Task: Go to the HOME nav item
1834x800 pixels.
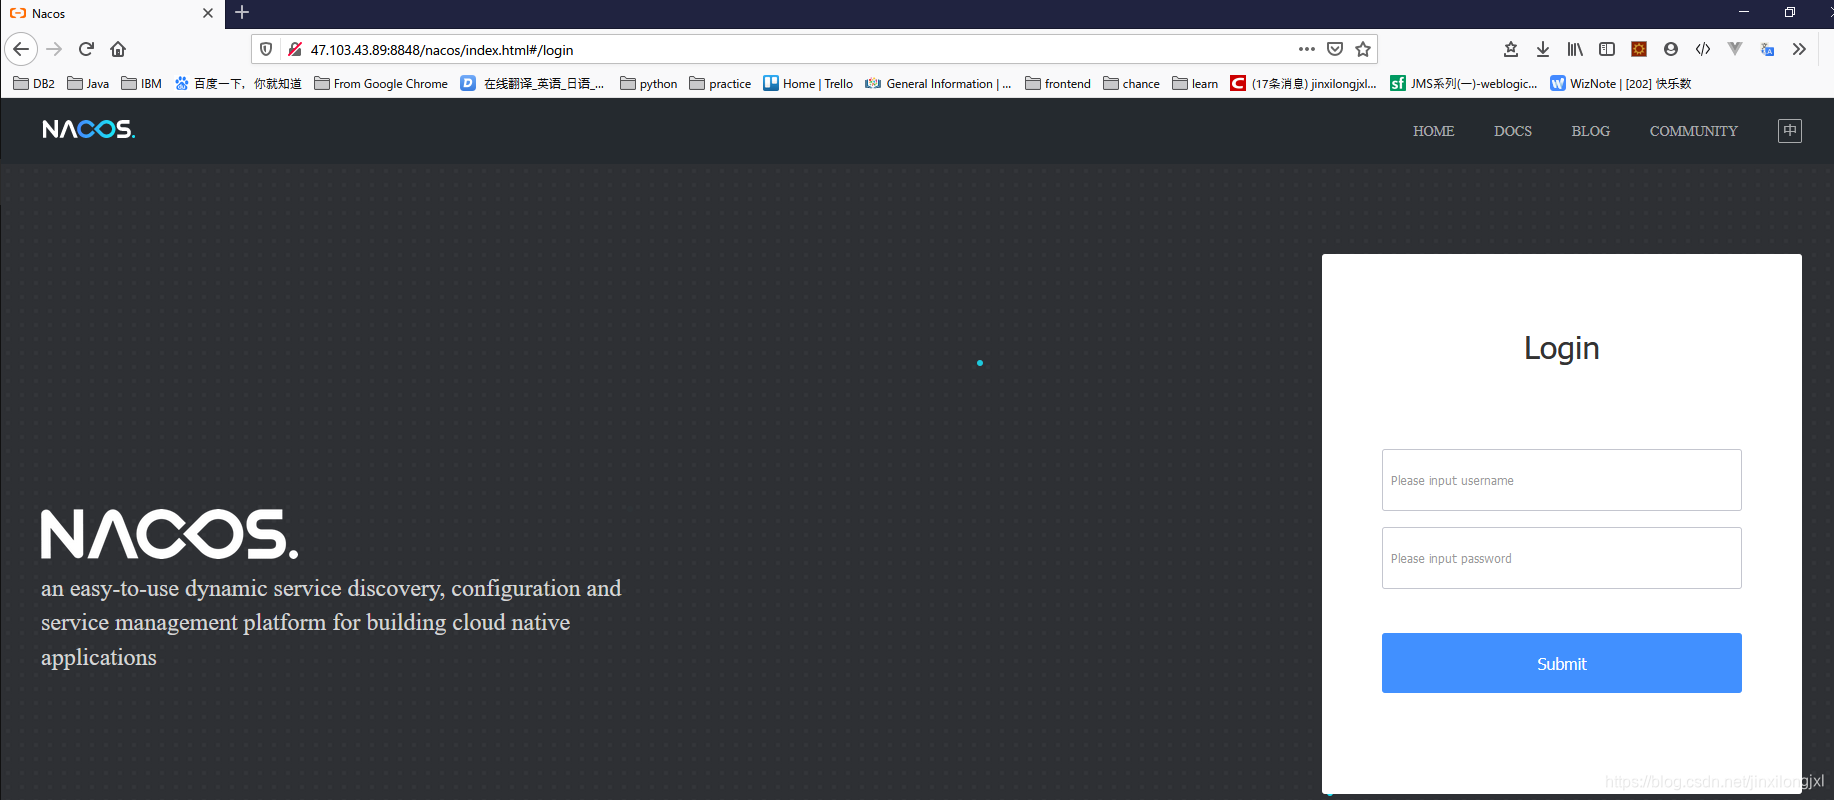Action: pyautogui.click(x=1433, y=131)
